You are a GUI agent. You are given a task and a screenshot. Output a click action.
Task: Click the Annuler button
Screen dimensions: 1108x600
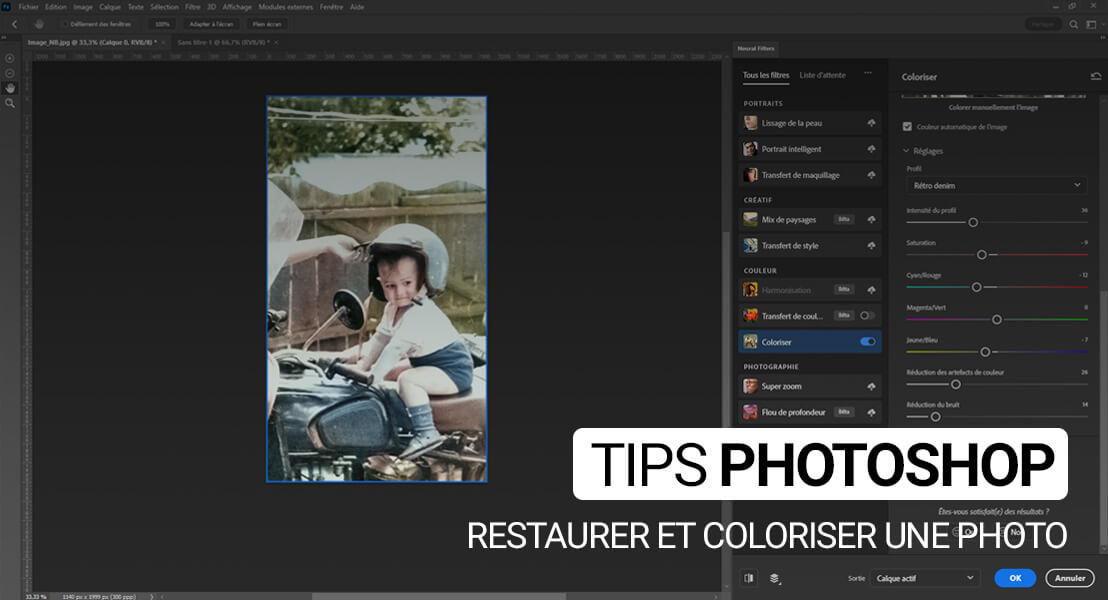(x=1070, y=578)
